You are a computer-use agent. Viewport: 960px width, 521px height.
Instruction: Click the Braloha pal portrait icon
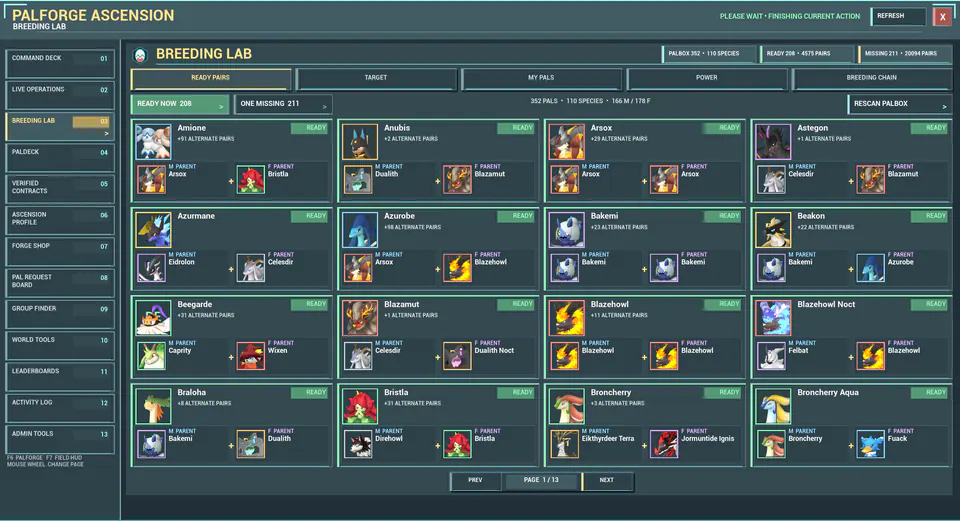pos(153,406)
